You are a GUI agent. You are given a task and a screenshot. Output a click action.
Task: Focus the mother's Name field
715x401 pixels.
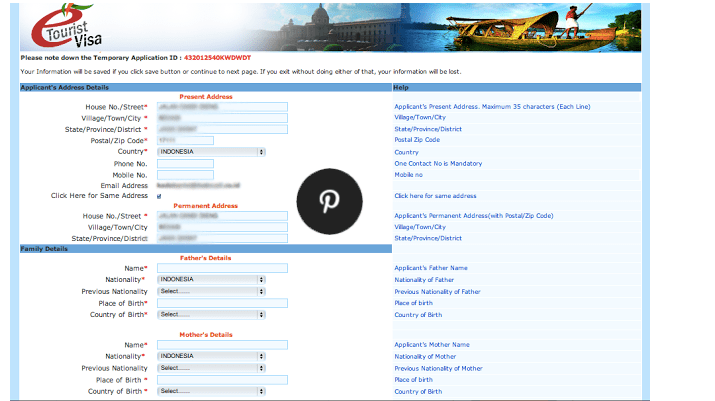(x=221, y=345)
